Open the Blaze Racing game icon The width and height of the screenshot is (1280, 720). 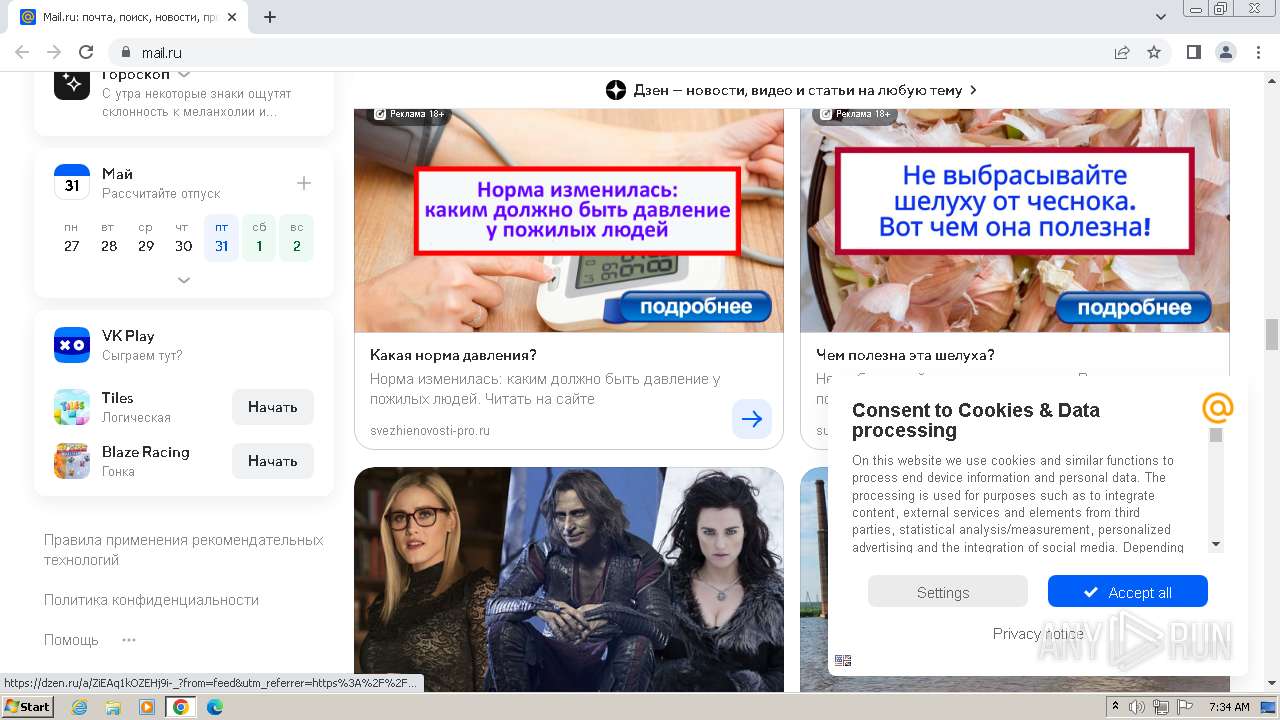(72, 461)
